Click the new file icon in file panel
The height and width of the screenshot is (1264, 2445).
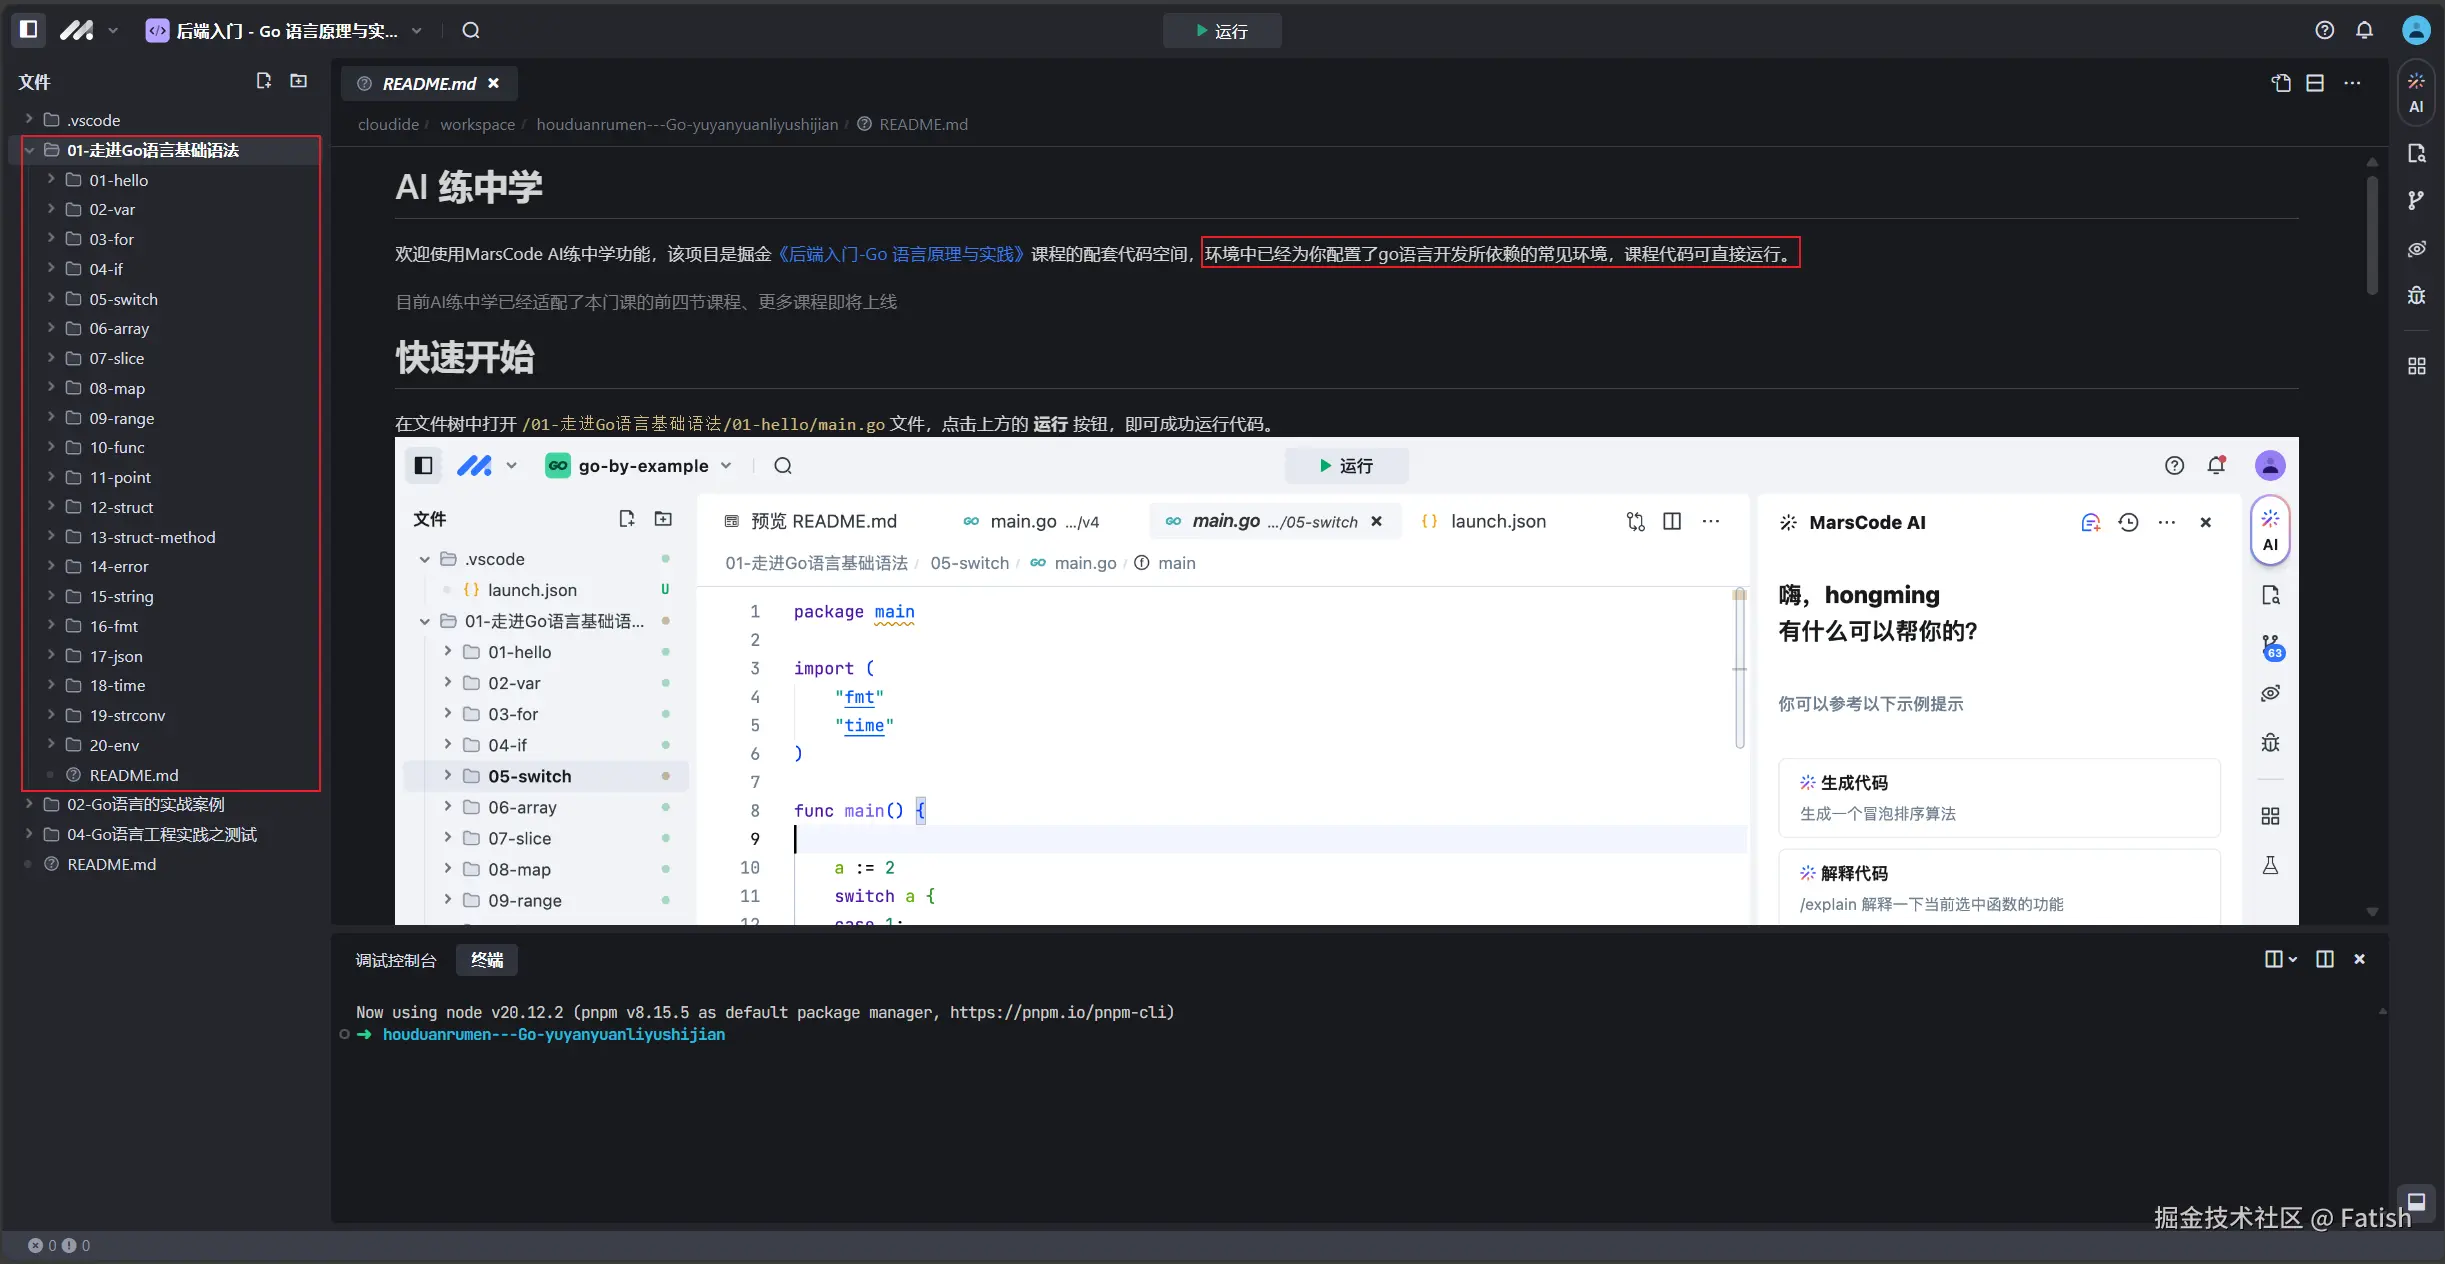[263, 81]
